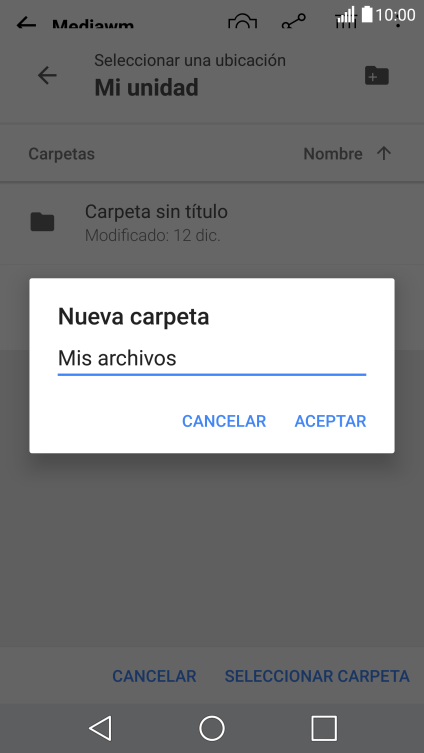Tap the Carpetas section header
This screenshot has width=424, height=753.
(61, 154)
